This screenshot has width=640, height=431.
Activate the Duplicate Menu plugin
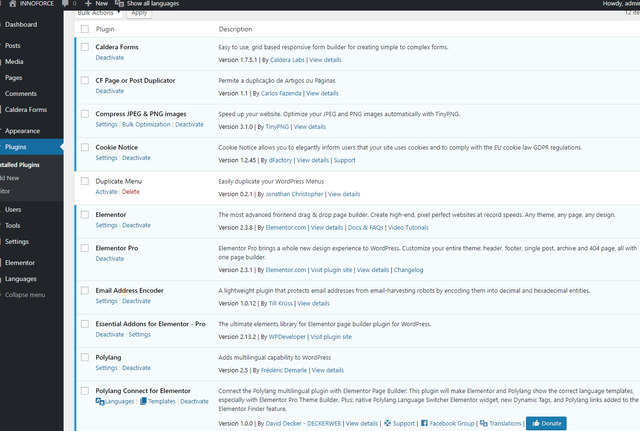click(x=106, y=192)
